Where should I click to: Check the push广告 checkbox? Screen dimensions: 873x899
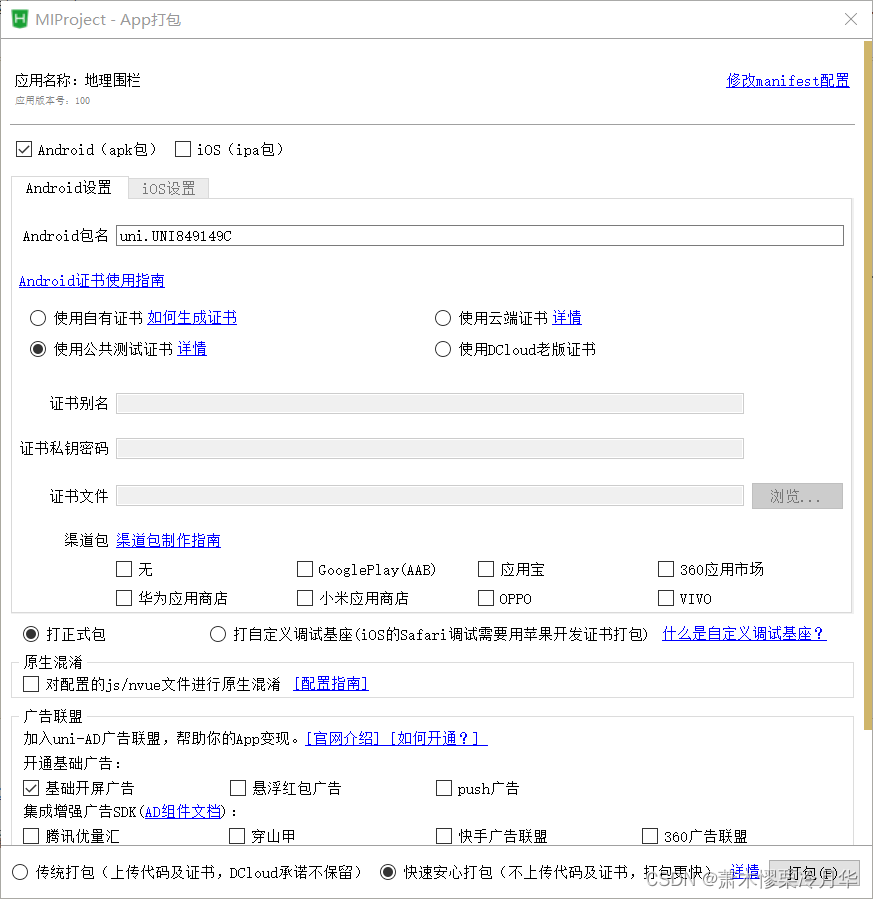click(x=444, y=788)
